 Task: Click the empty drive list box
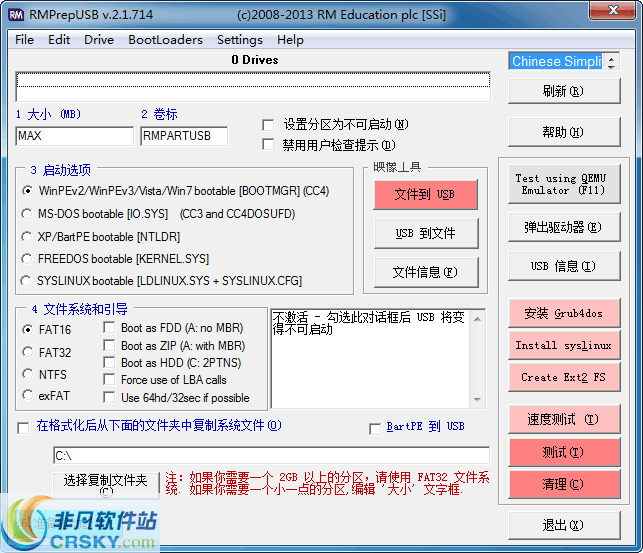click(253, 86)
